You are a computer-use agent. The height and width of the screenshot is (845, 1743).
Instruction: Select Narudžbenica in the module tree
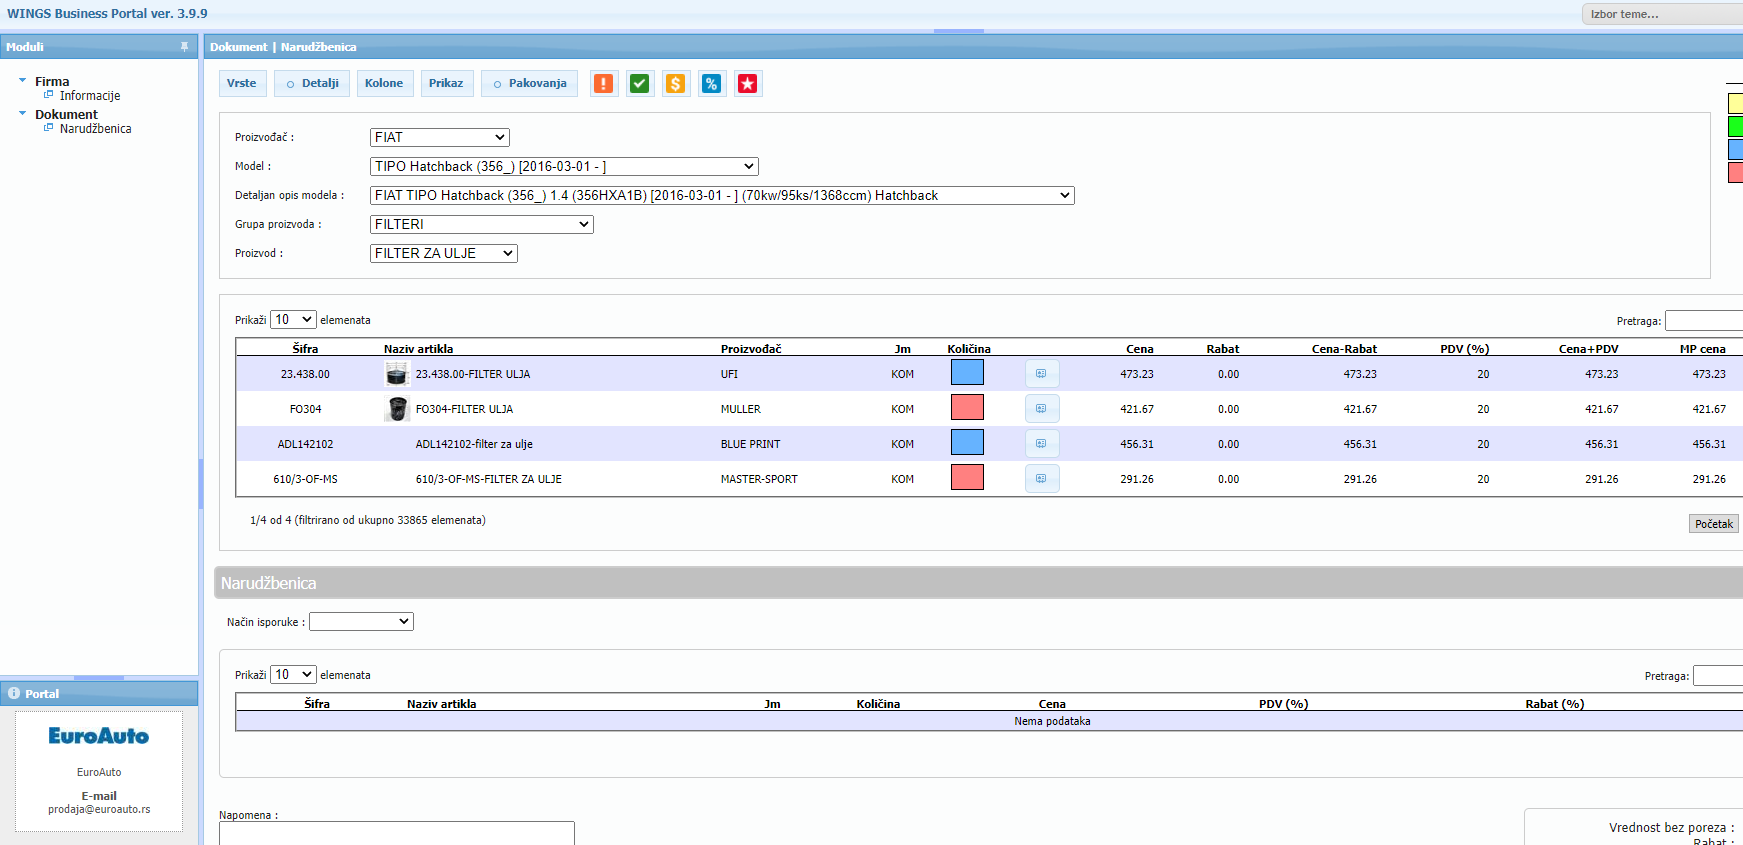tap(95, 129)
